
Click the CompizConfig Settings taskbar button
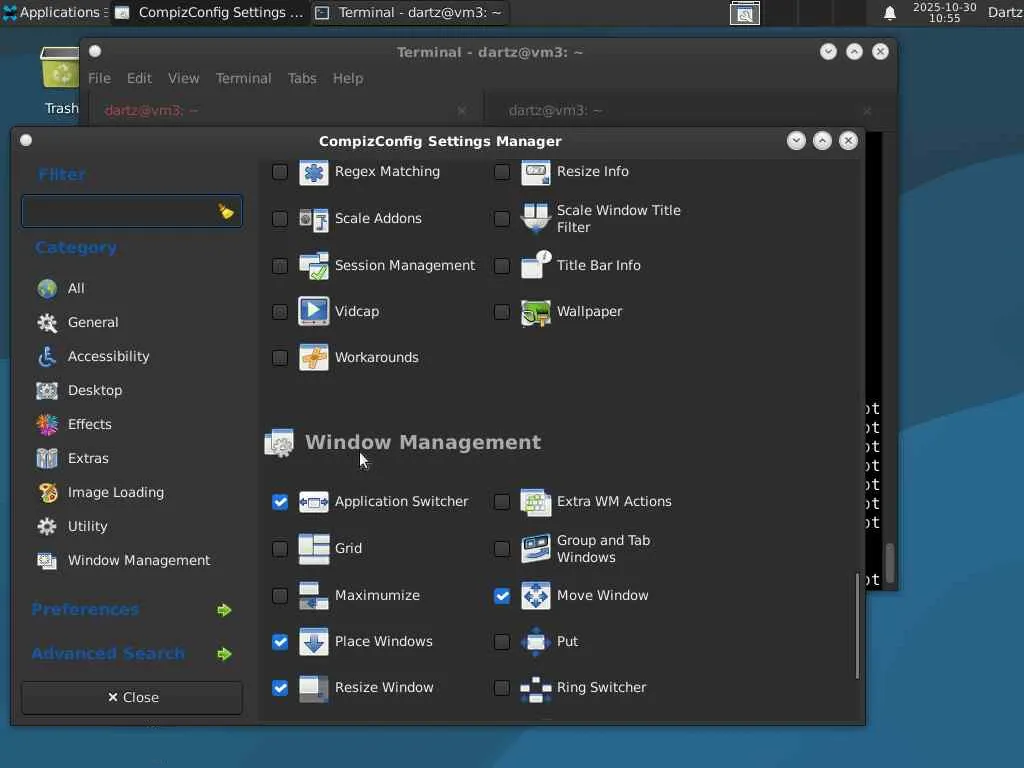(209, 12)
